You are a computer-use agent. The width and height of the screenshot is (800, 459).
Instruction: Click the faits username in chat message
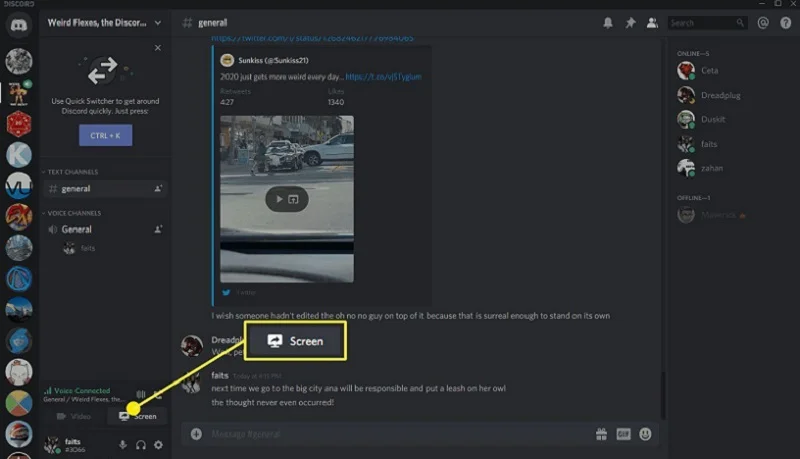pos(220,375)
